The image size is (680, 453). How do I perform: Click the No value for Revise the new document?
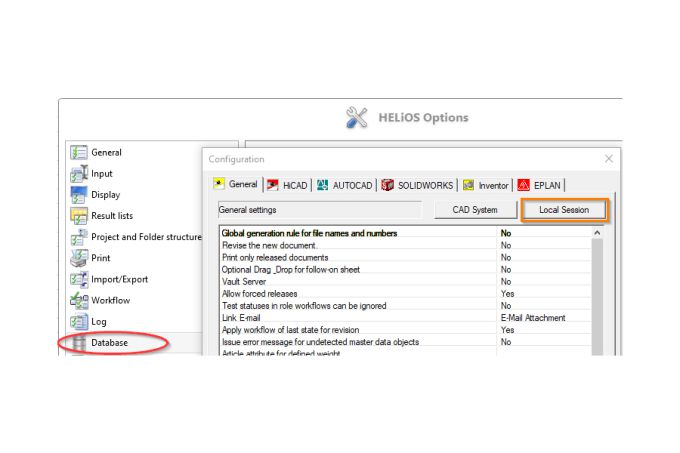point(506,245)
